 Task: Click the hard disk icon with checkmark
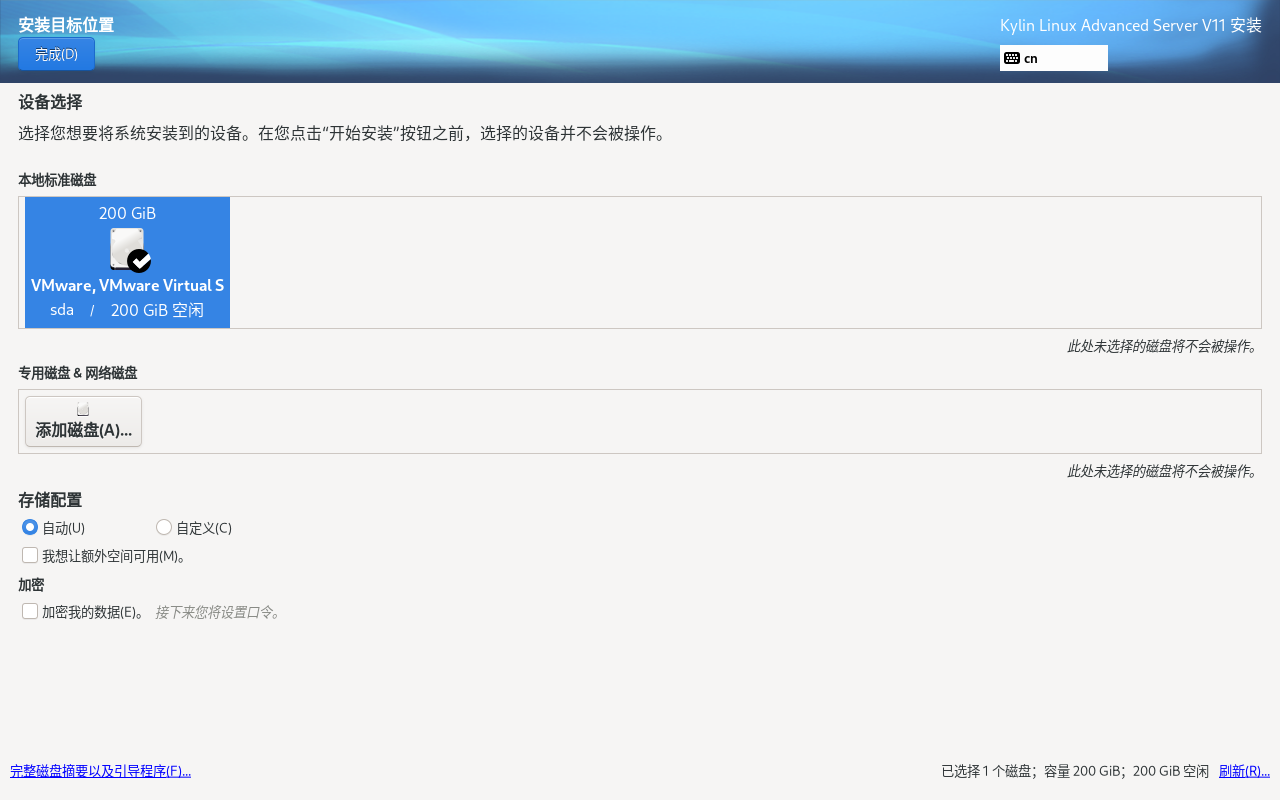pyautogui.click(x=130, y=249)
